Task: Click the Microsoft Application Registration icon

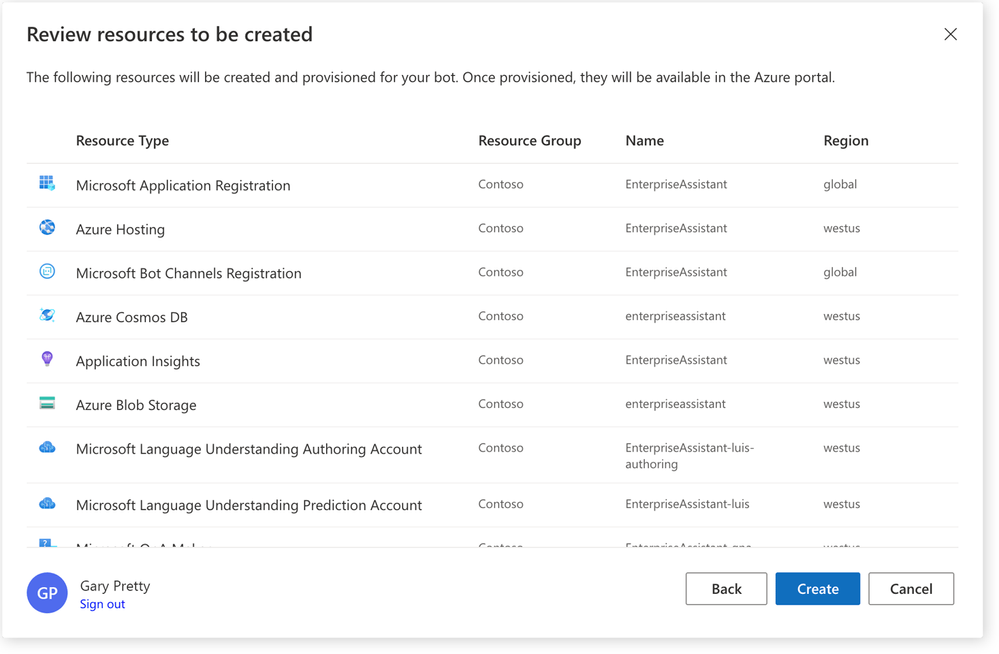Action: tap(47, 184)
